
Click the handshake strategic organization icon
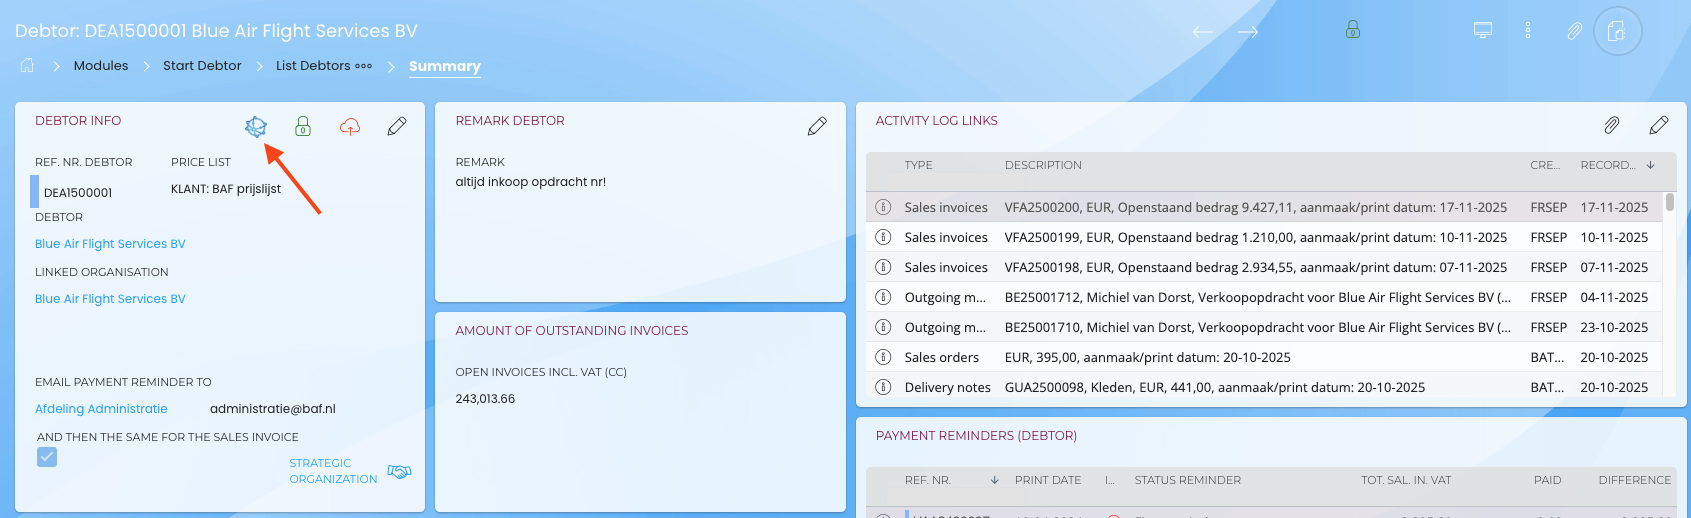coord(399,471)
